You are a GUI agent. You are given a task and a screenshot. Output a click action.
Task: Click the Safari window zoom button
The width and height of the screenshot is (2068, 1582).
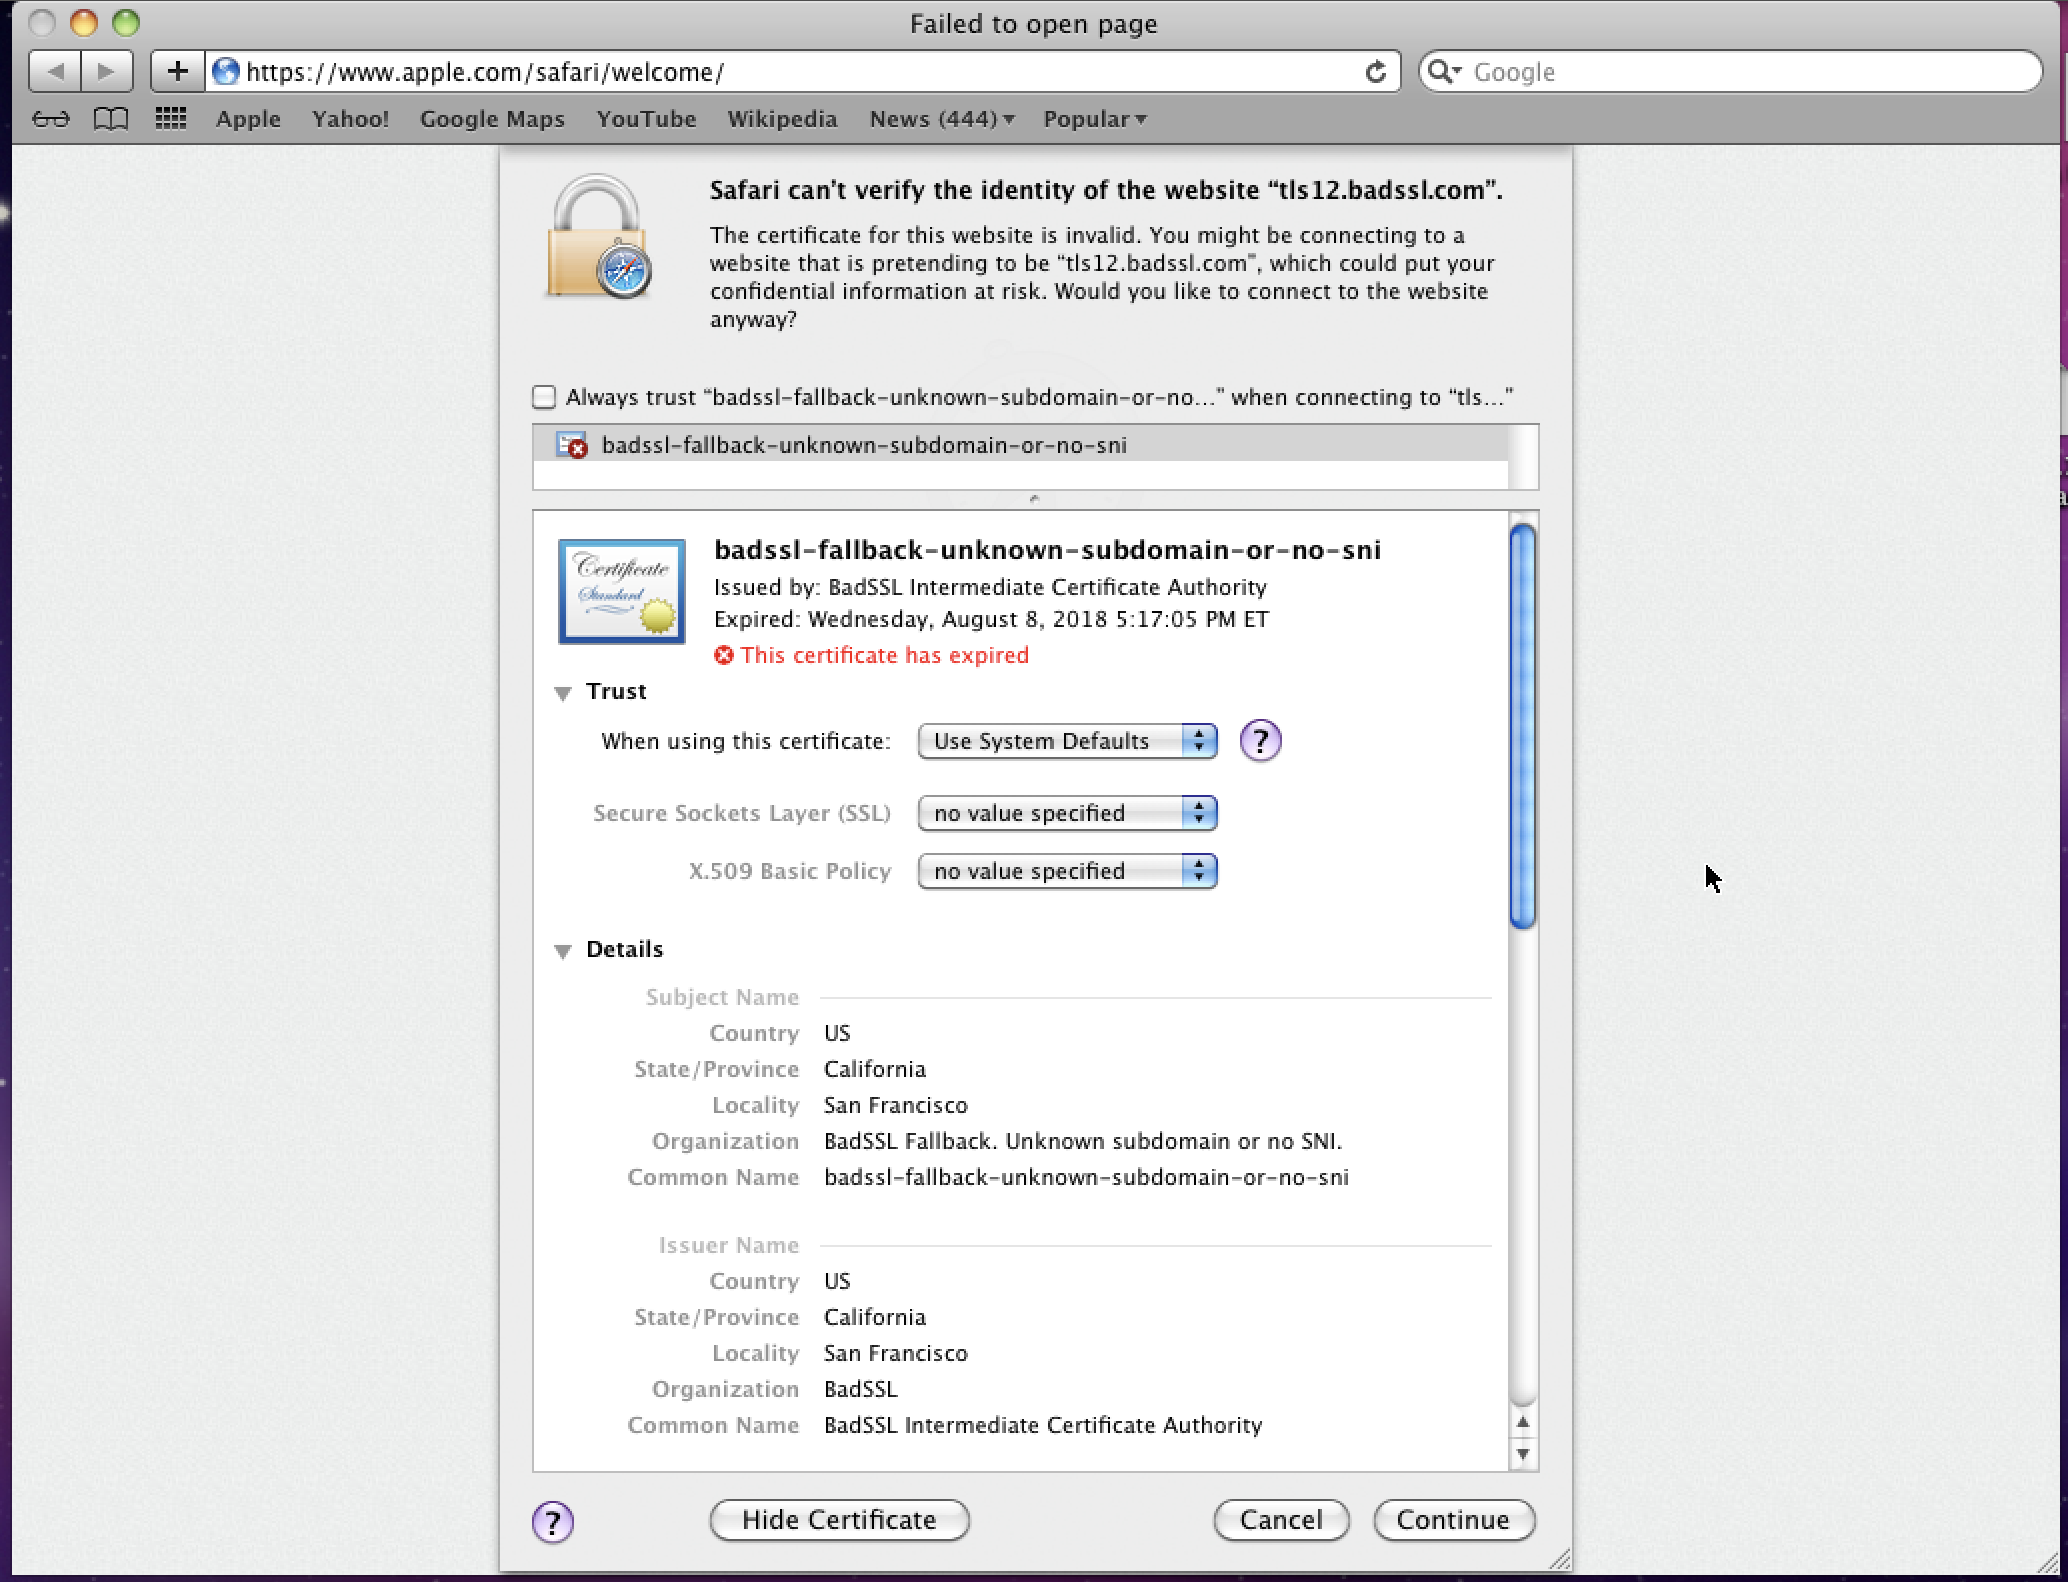(x=126, y=23)
